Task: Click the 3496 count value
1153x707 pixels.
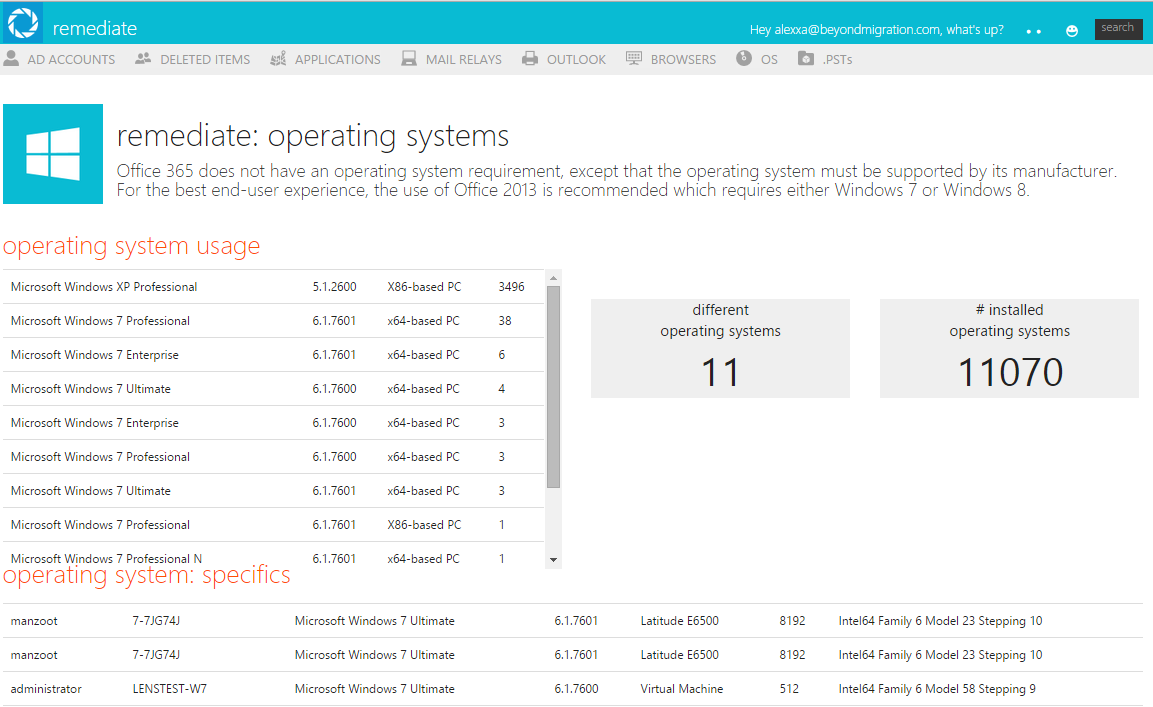Action: pos(511,287)
